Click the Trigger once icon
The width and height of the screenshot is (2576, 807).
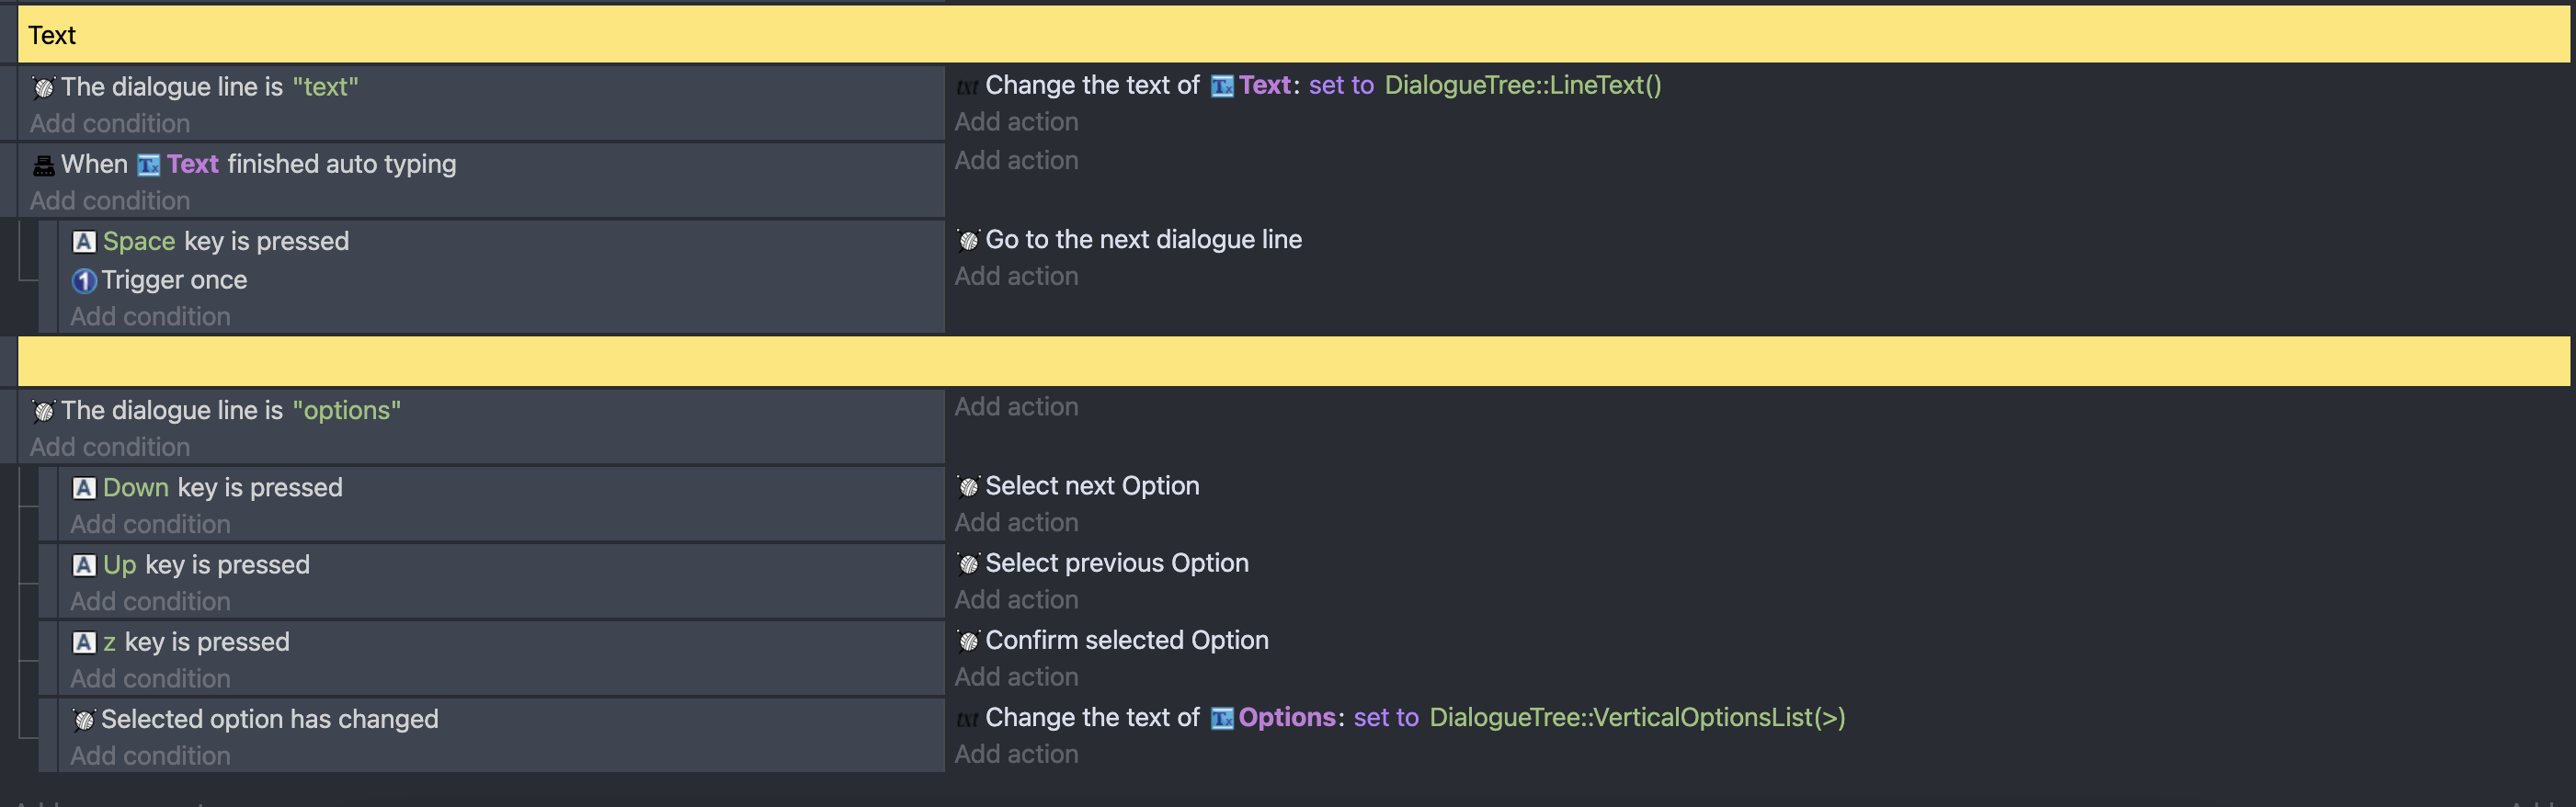click(84, 281)
